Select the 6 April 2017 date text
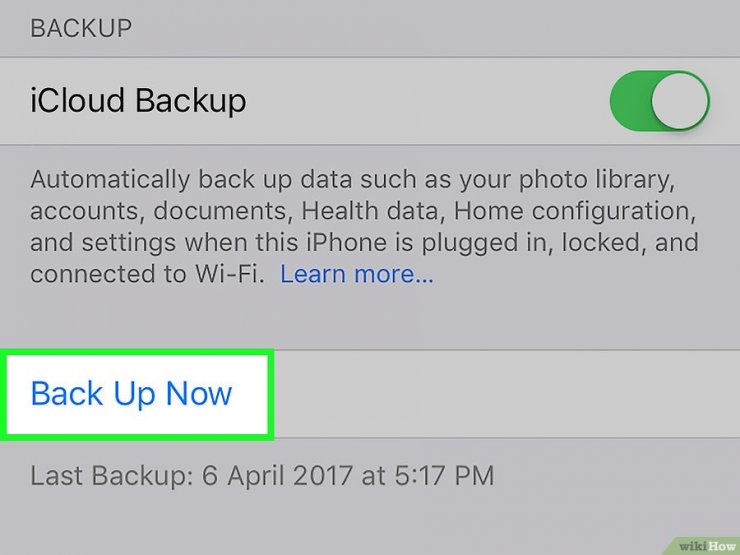740x555 pixels. coord(277,475)
